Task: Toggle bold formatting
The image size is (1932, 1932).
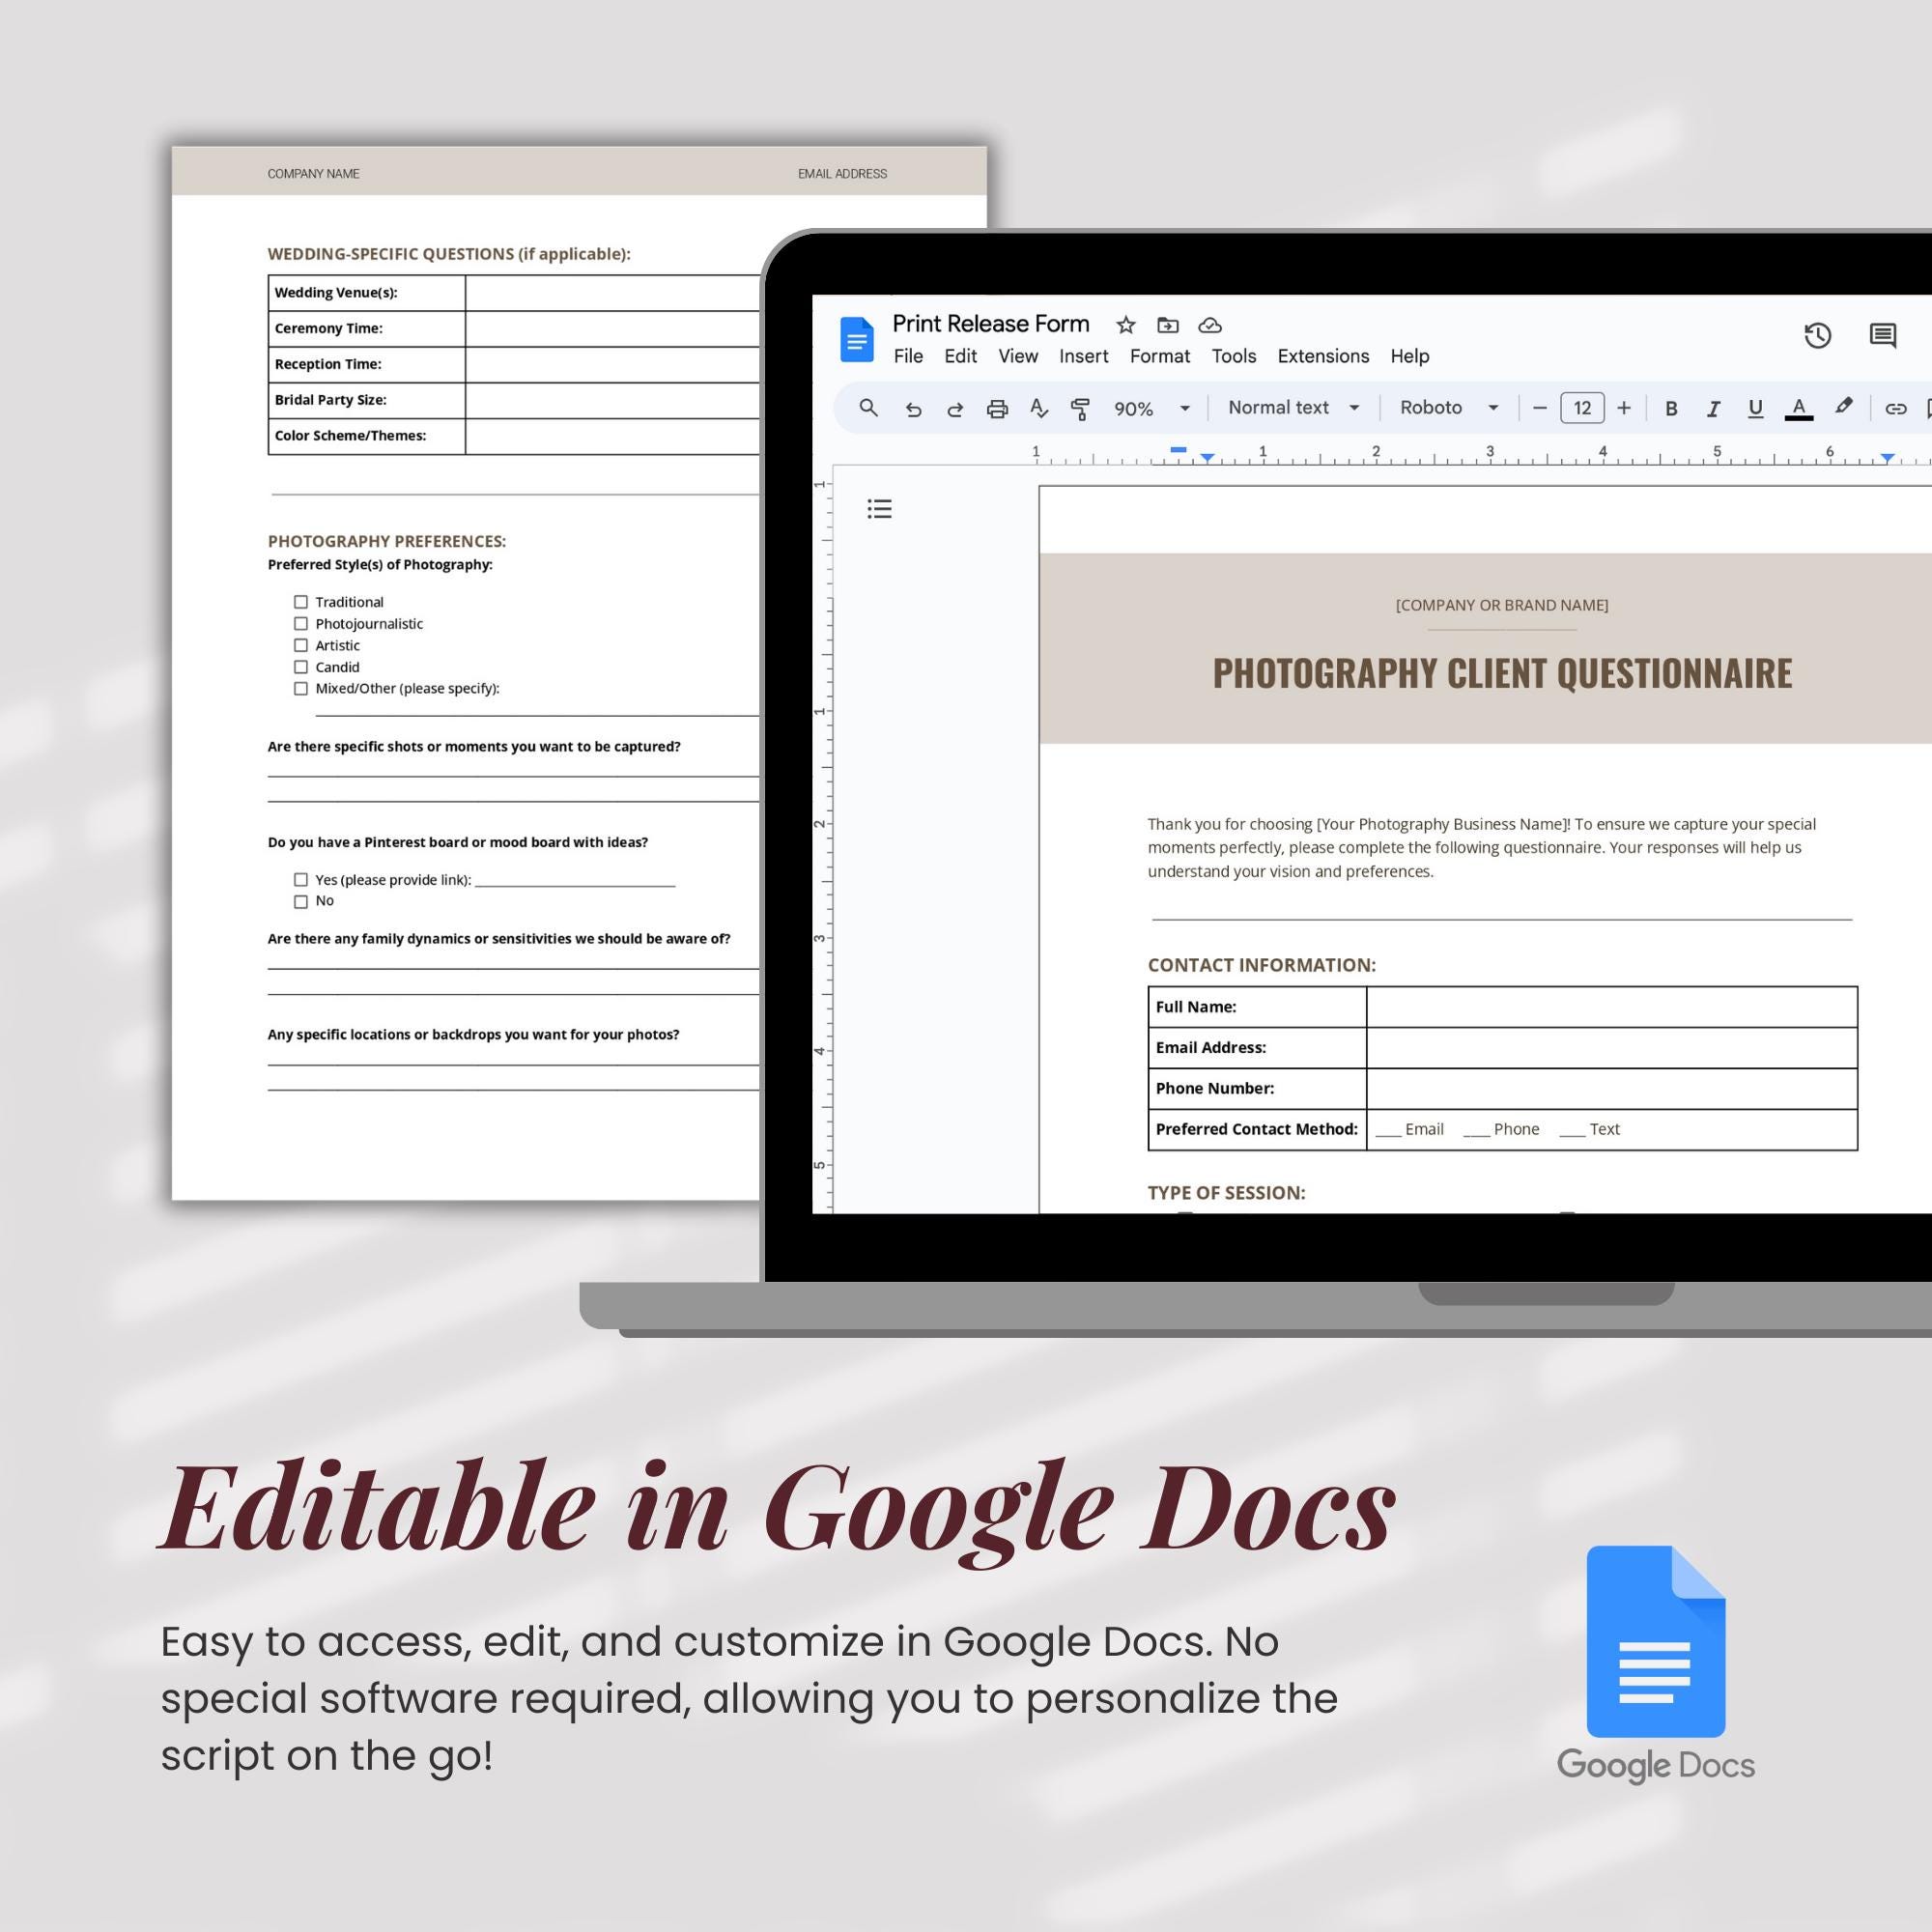Action: [1671, 408]
